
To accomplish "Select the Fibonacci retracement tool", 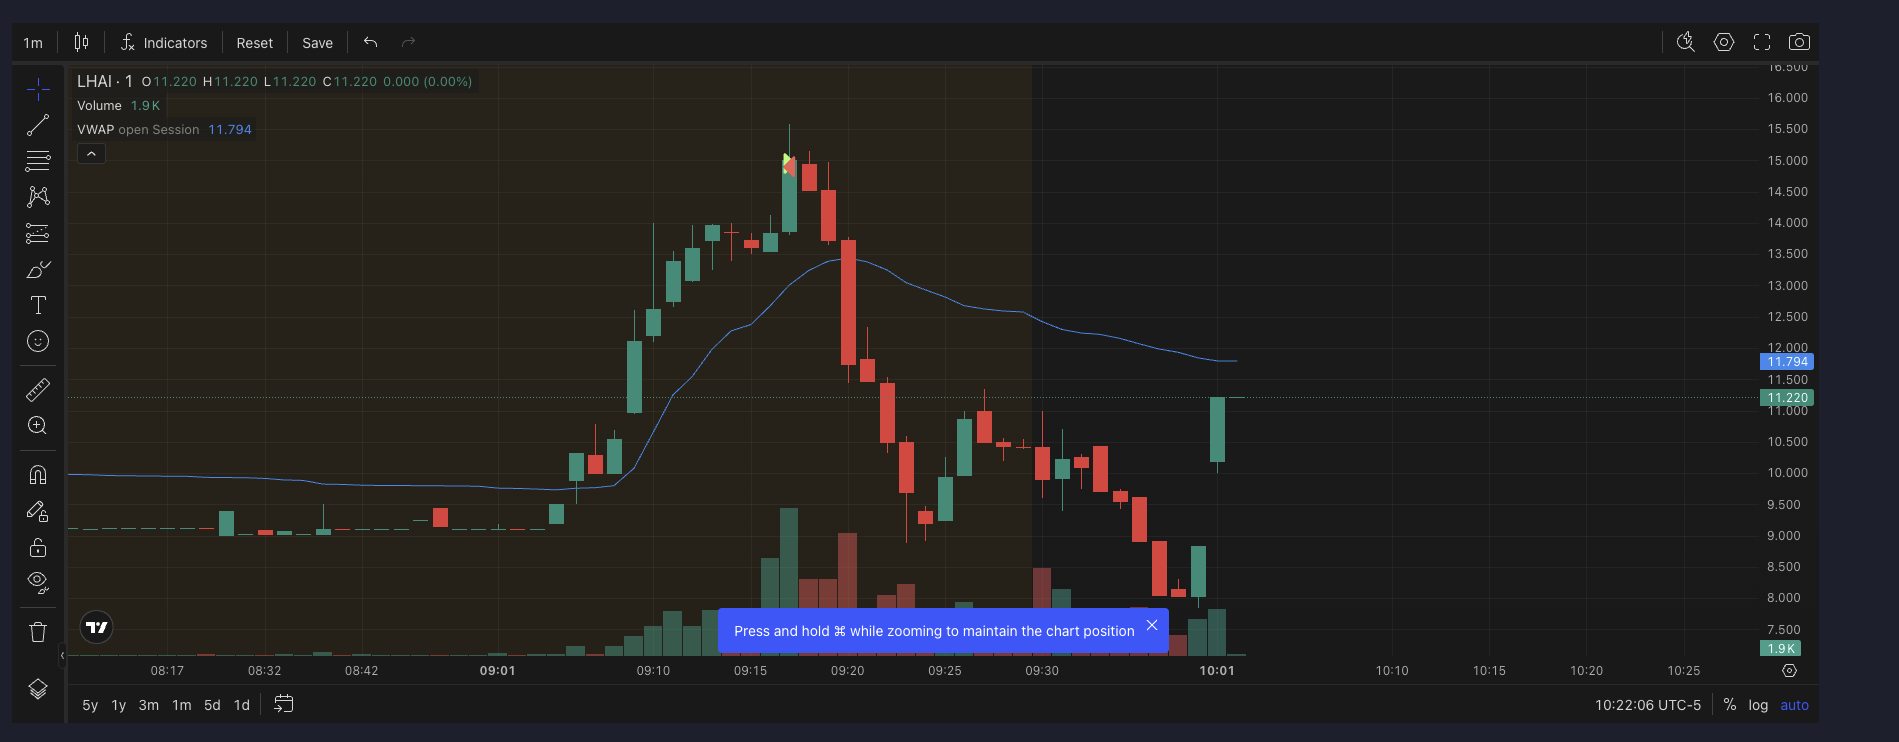I will [x=38, y=161].
